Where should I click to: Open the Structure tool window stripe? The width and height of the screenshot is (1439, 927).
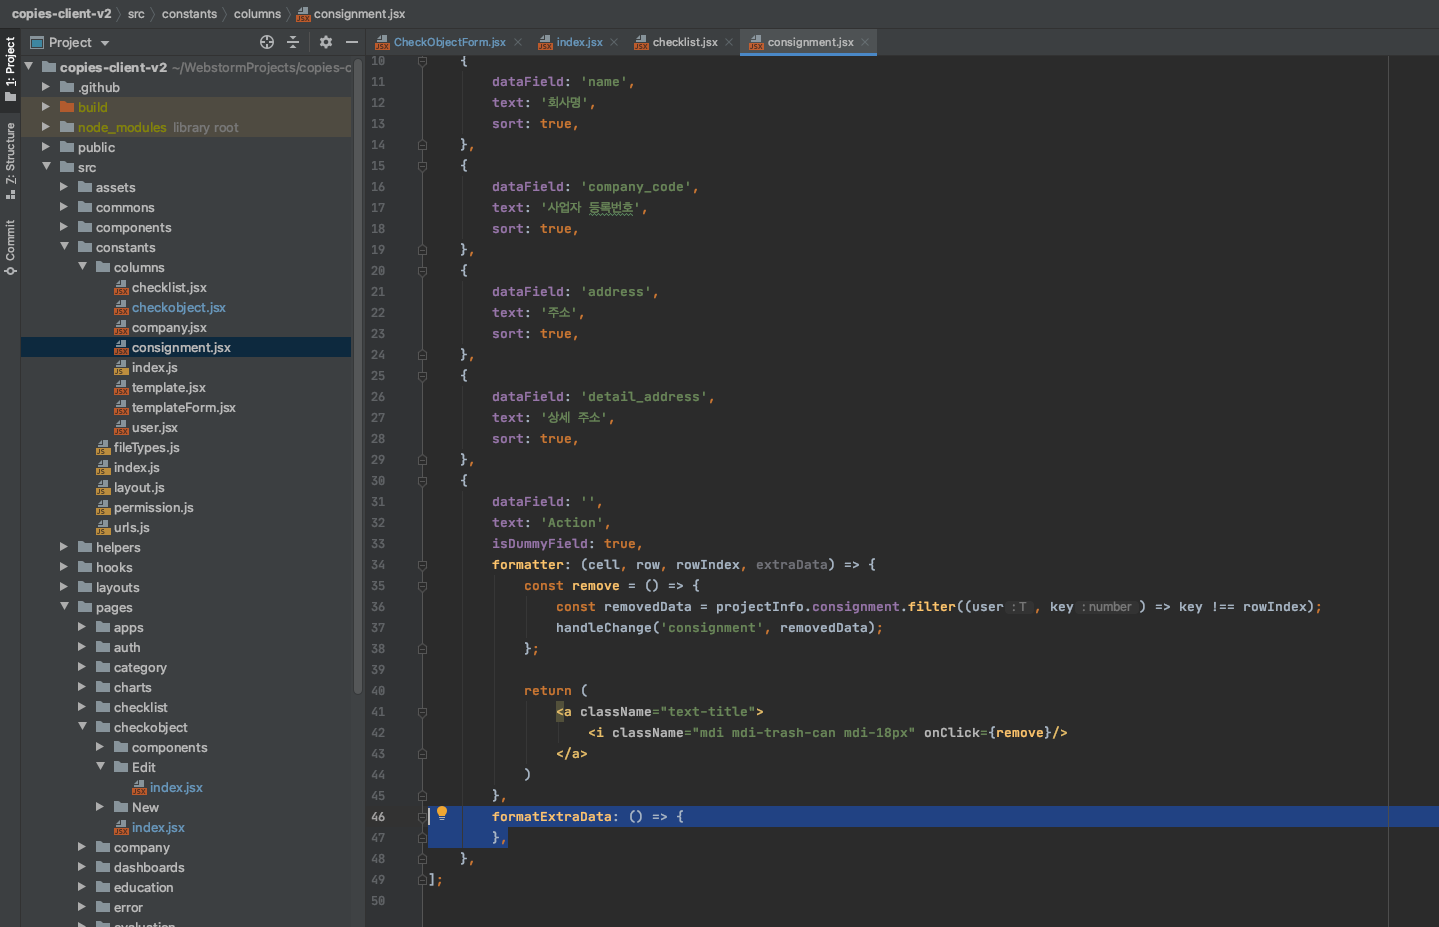pos(10,160)
